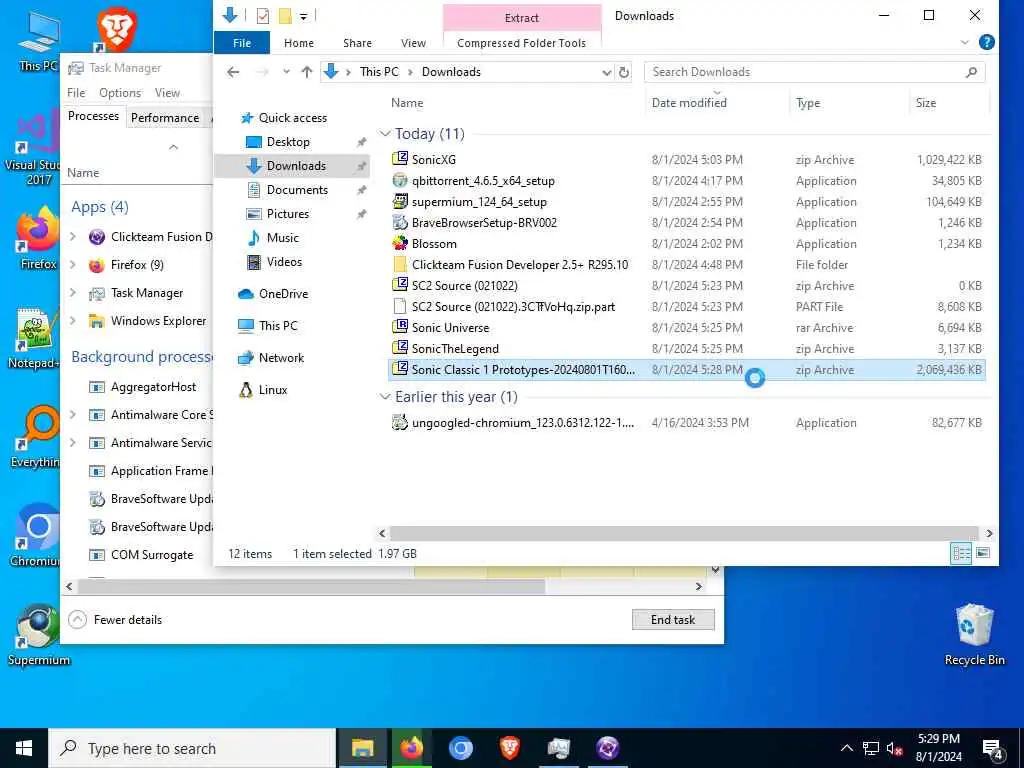
Task: Click Task Manager horizontal scrollbar
Action: click(x=311, y=586)
